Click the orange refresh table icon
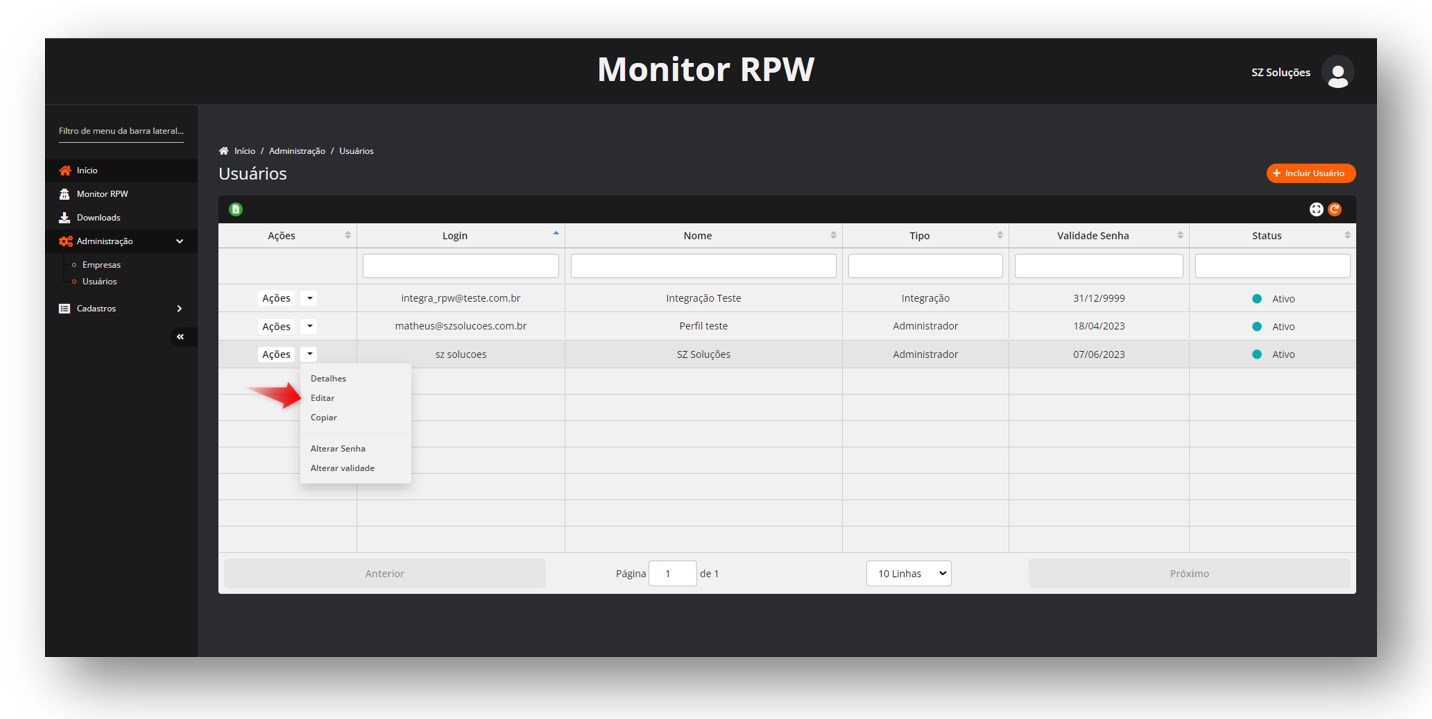This screenshot has height=719, width=1432. click(x=1334, y=209)
